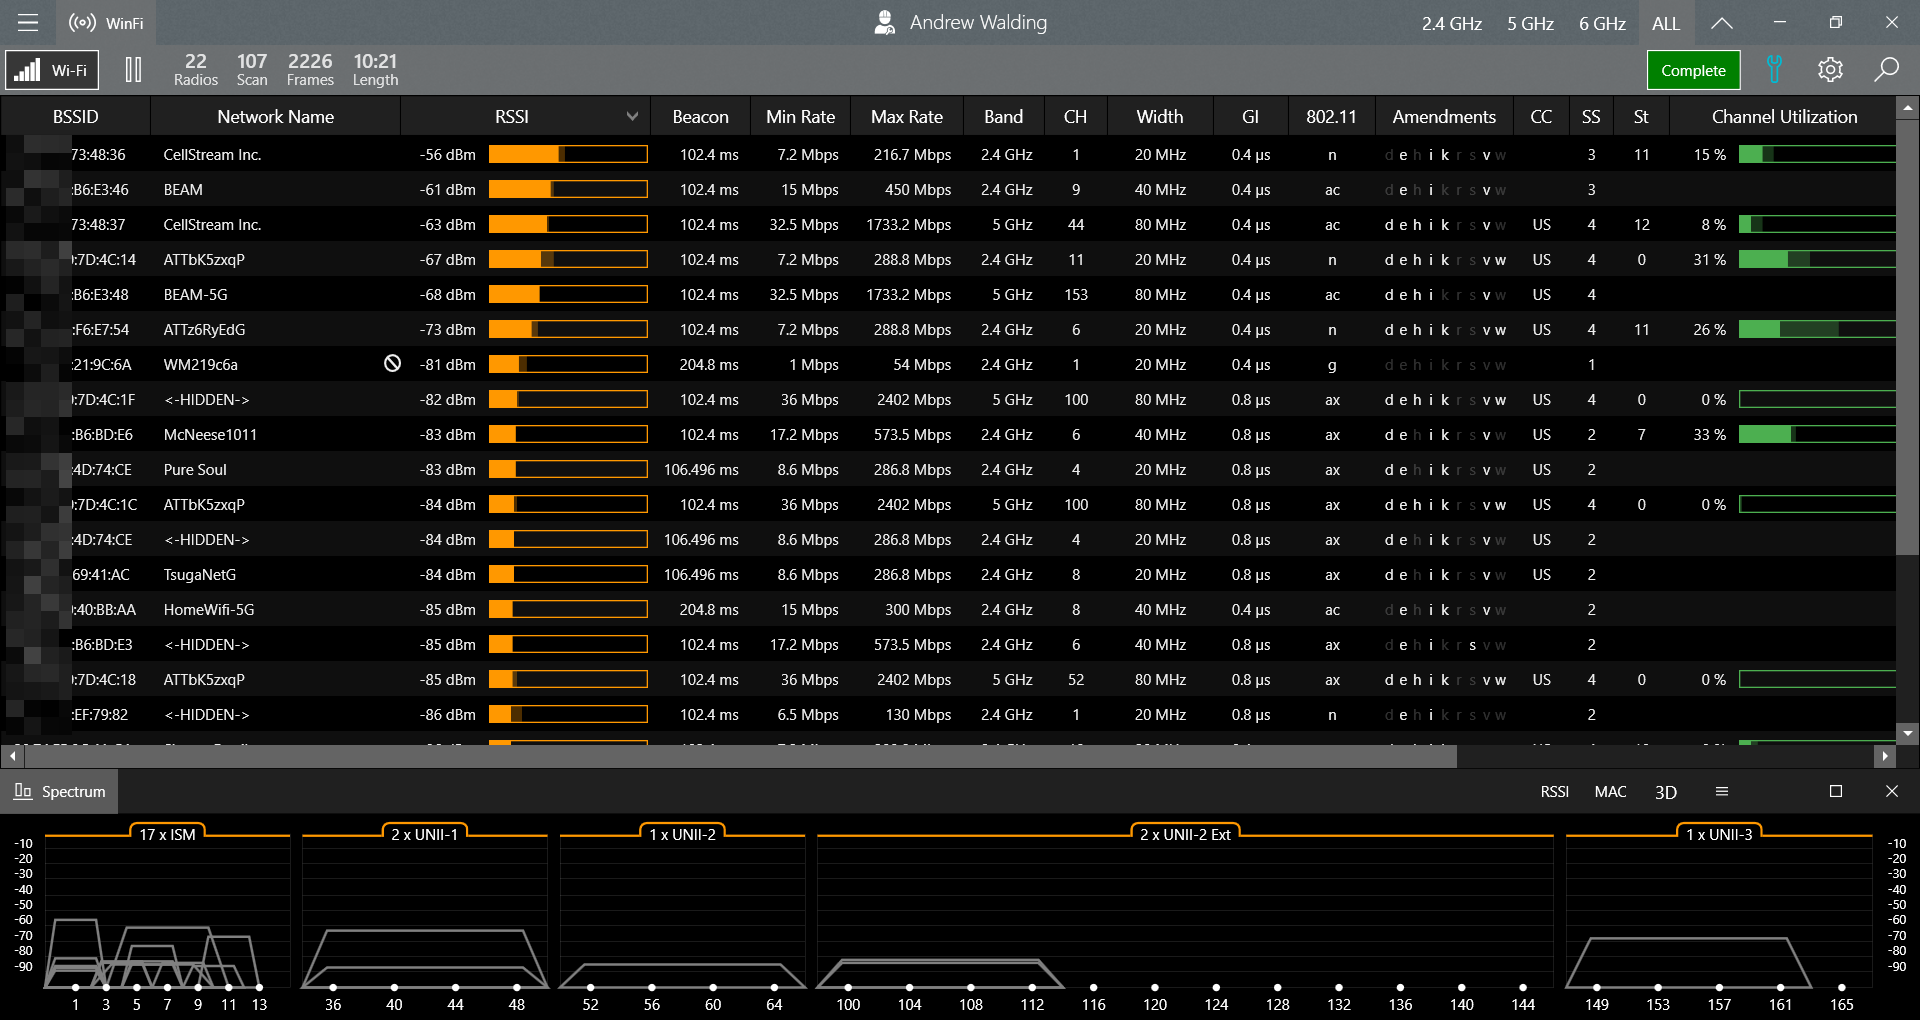The image size is (1920, 1020).
Task: Collapse the top band filter chevron
Action: tap(1722, 23)
